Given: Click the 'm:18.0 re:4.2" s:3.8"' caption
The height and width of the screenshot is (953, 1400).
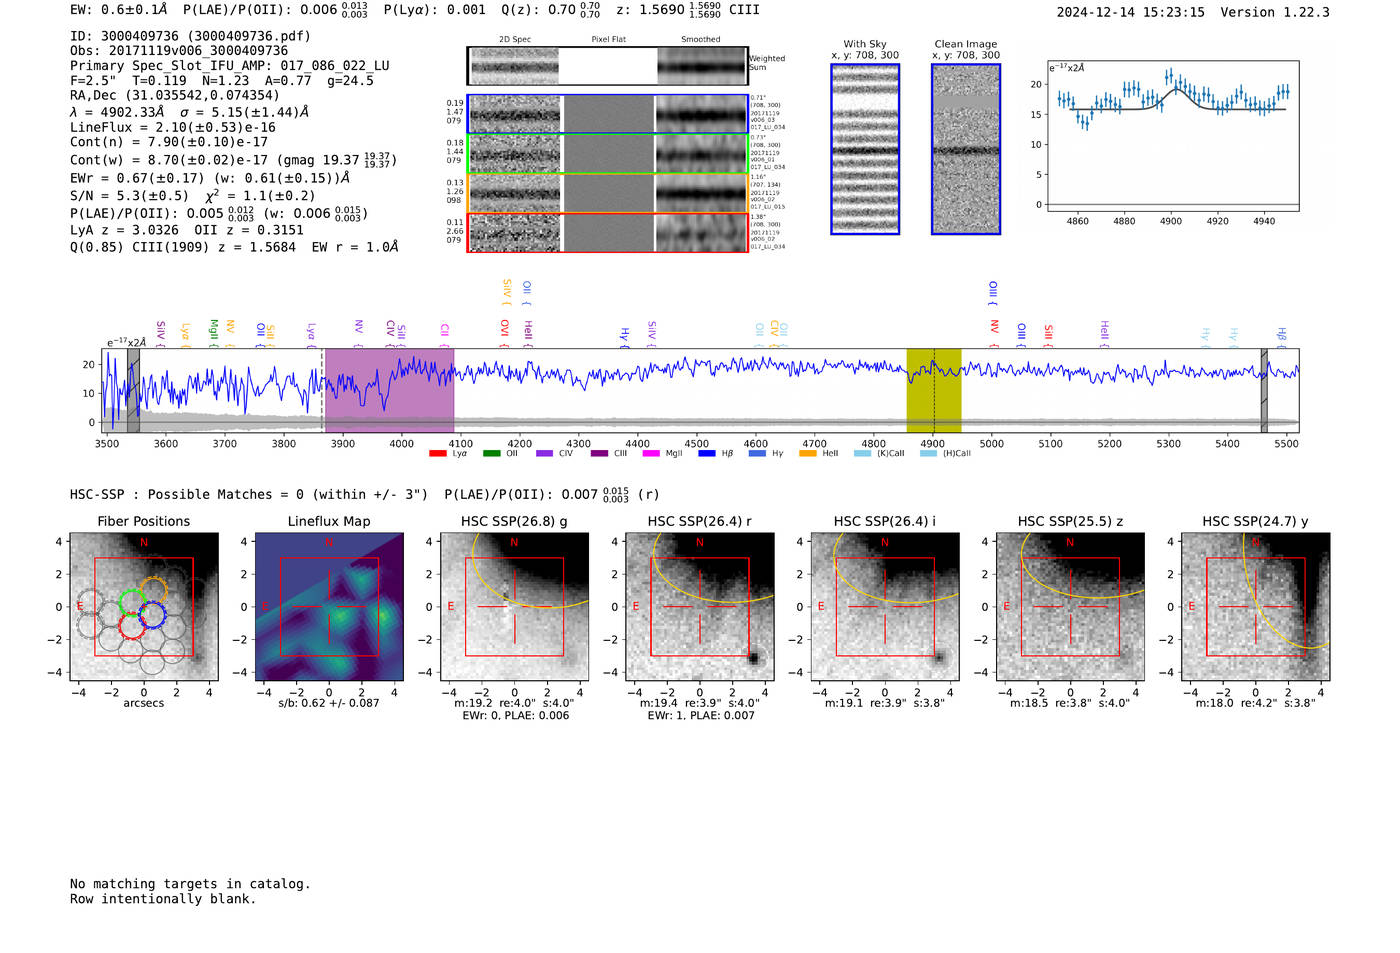Looking at the screenshot, I should tap(1256, 703).
